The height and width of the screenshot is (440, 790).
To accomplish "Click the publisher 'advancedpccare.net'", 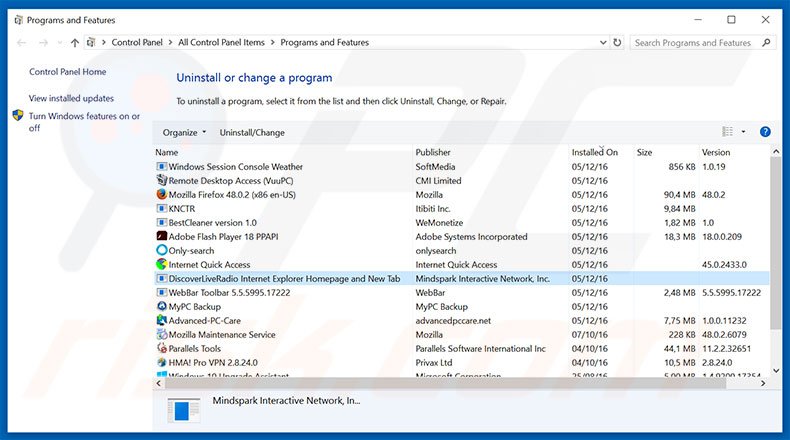I will point(453,321).
